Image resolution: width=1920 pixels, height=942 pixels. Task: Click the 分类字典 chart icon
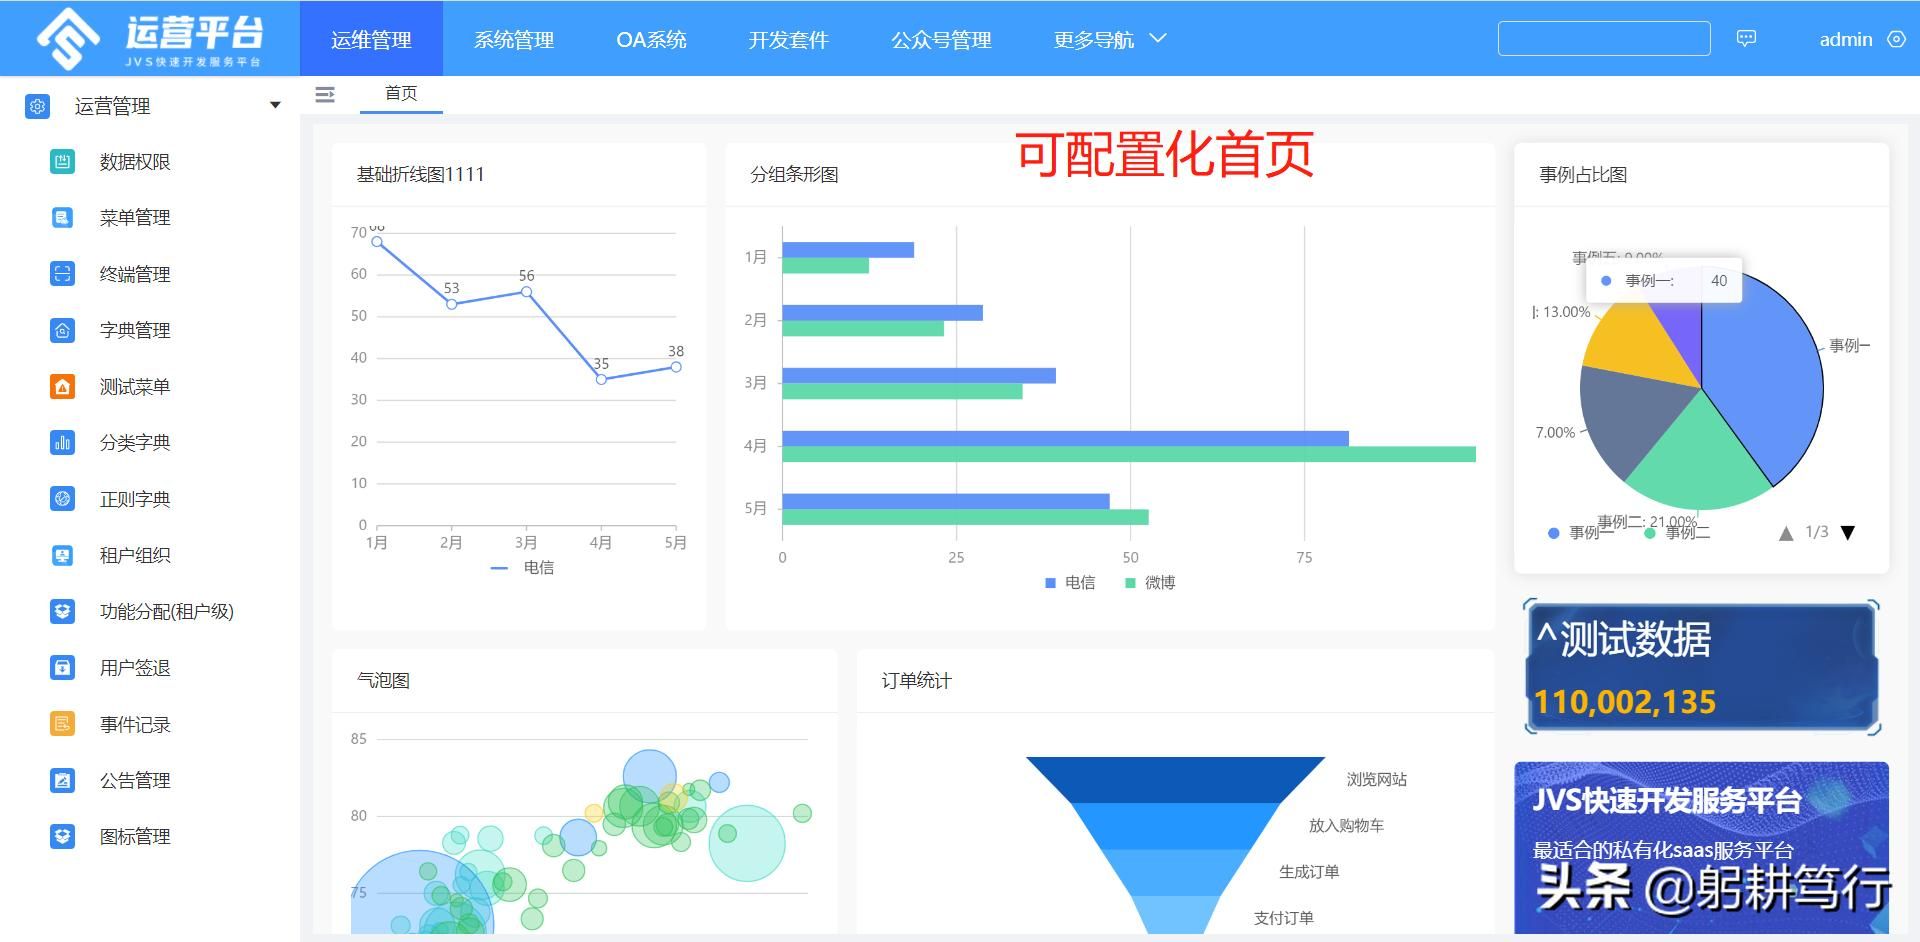(x=62, y=442)
